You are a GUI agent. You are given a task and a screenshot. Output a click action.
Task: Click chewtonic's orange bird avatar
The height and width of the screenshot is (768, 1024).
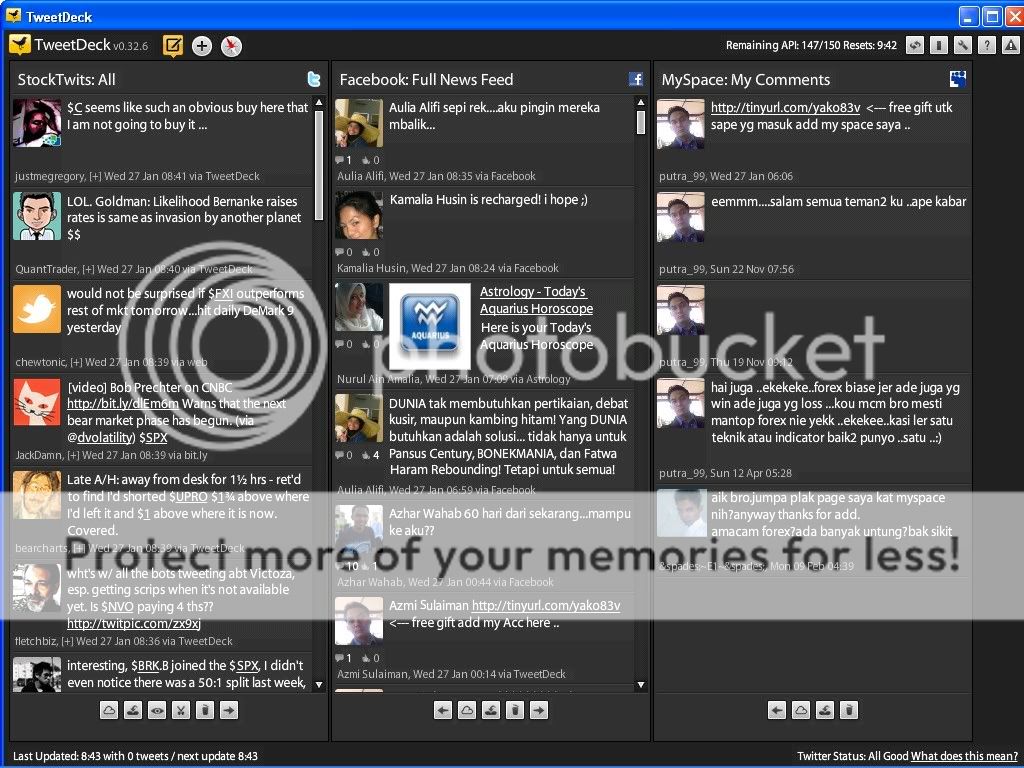tap(37, 309)
